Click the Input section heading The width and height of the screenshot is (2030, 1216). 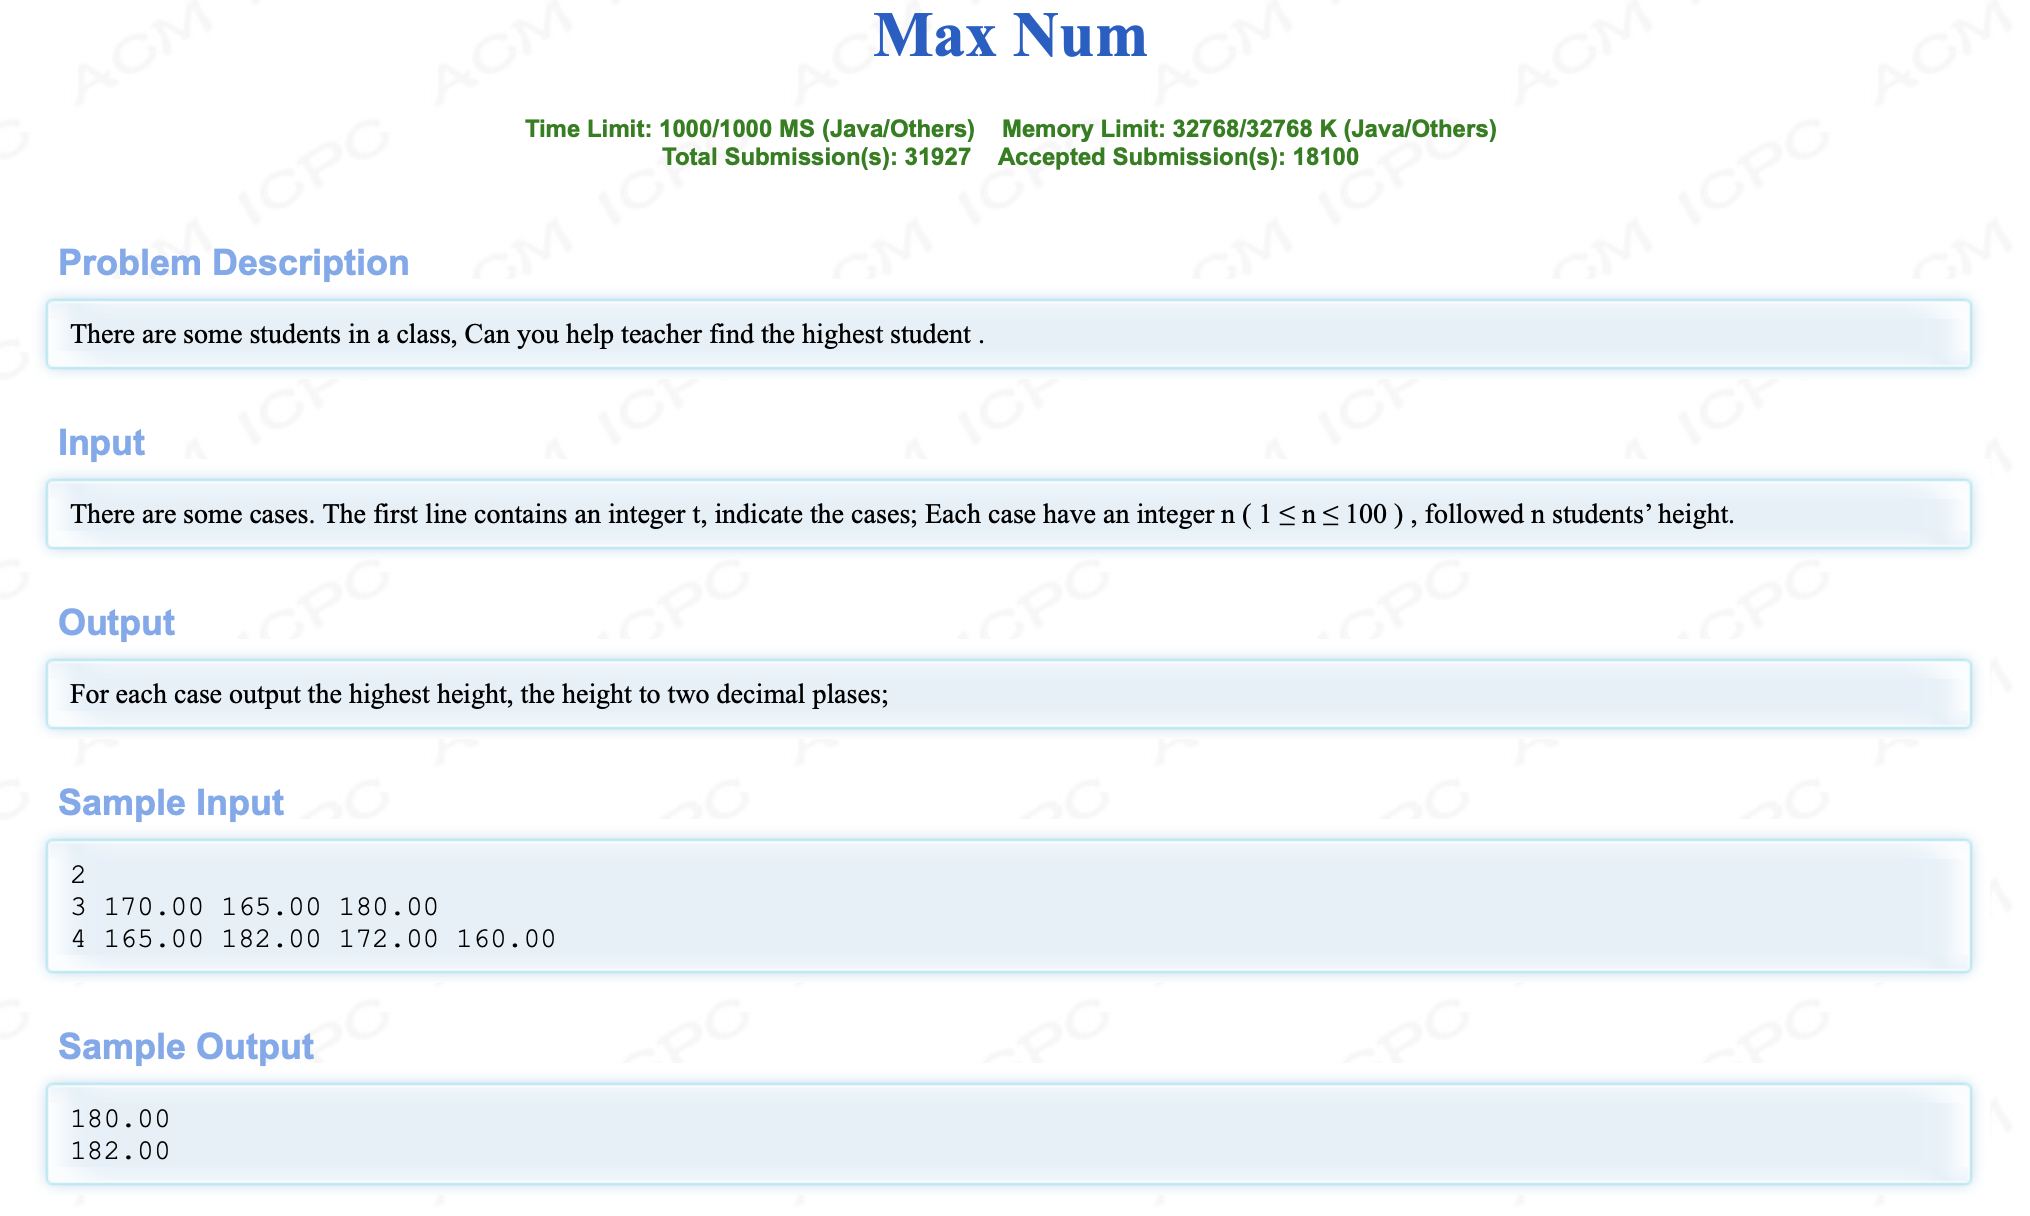coord(101,443)
